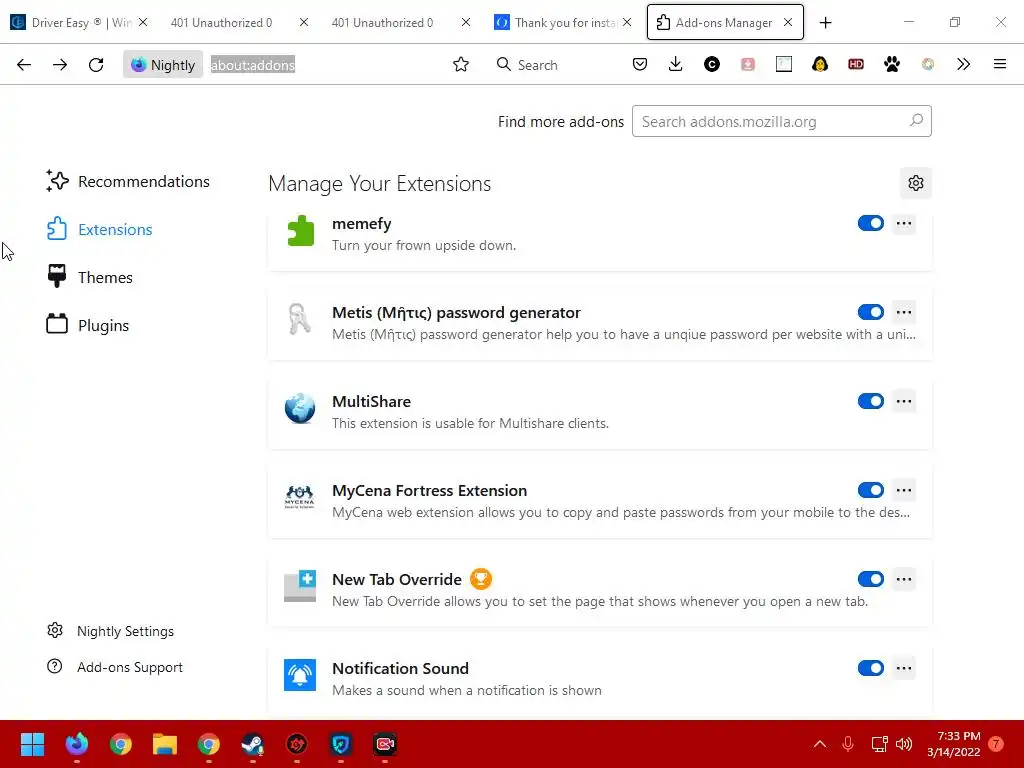The image size is (1024, 768).
Task: Disable the New Tab Override extension
Action: point(871,579)
